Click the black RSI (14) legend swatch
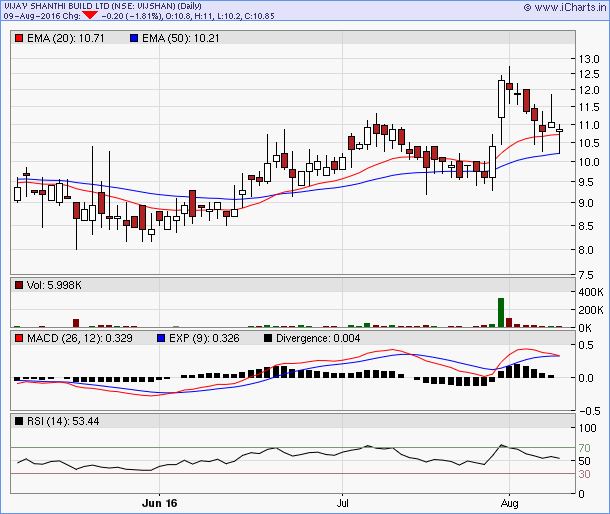The image size is (610, 514). tap(19, 421)
